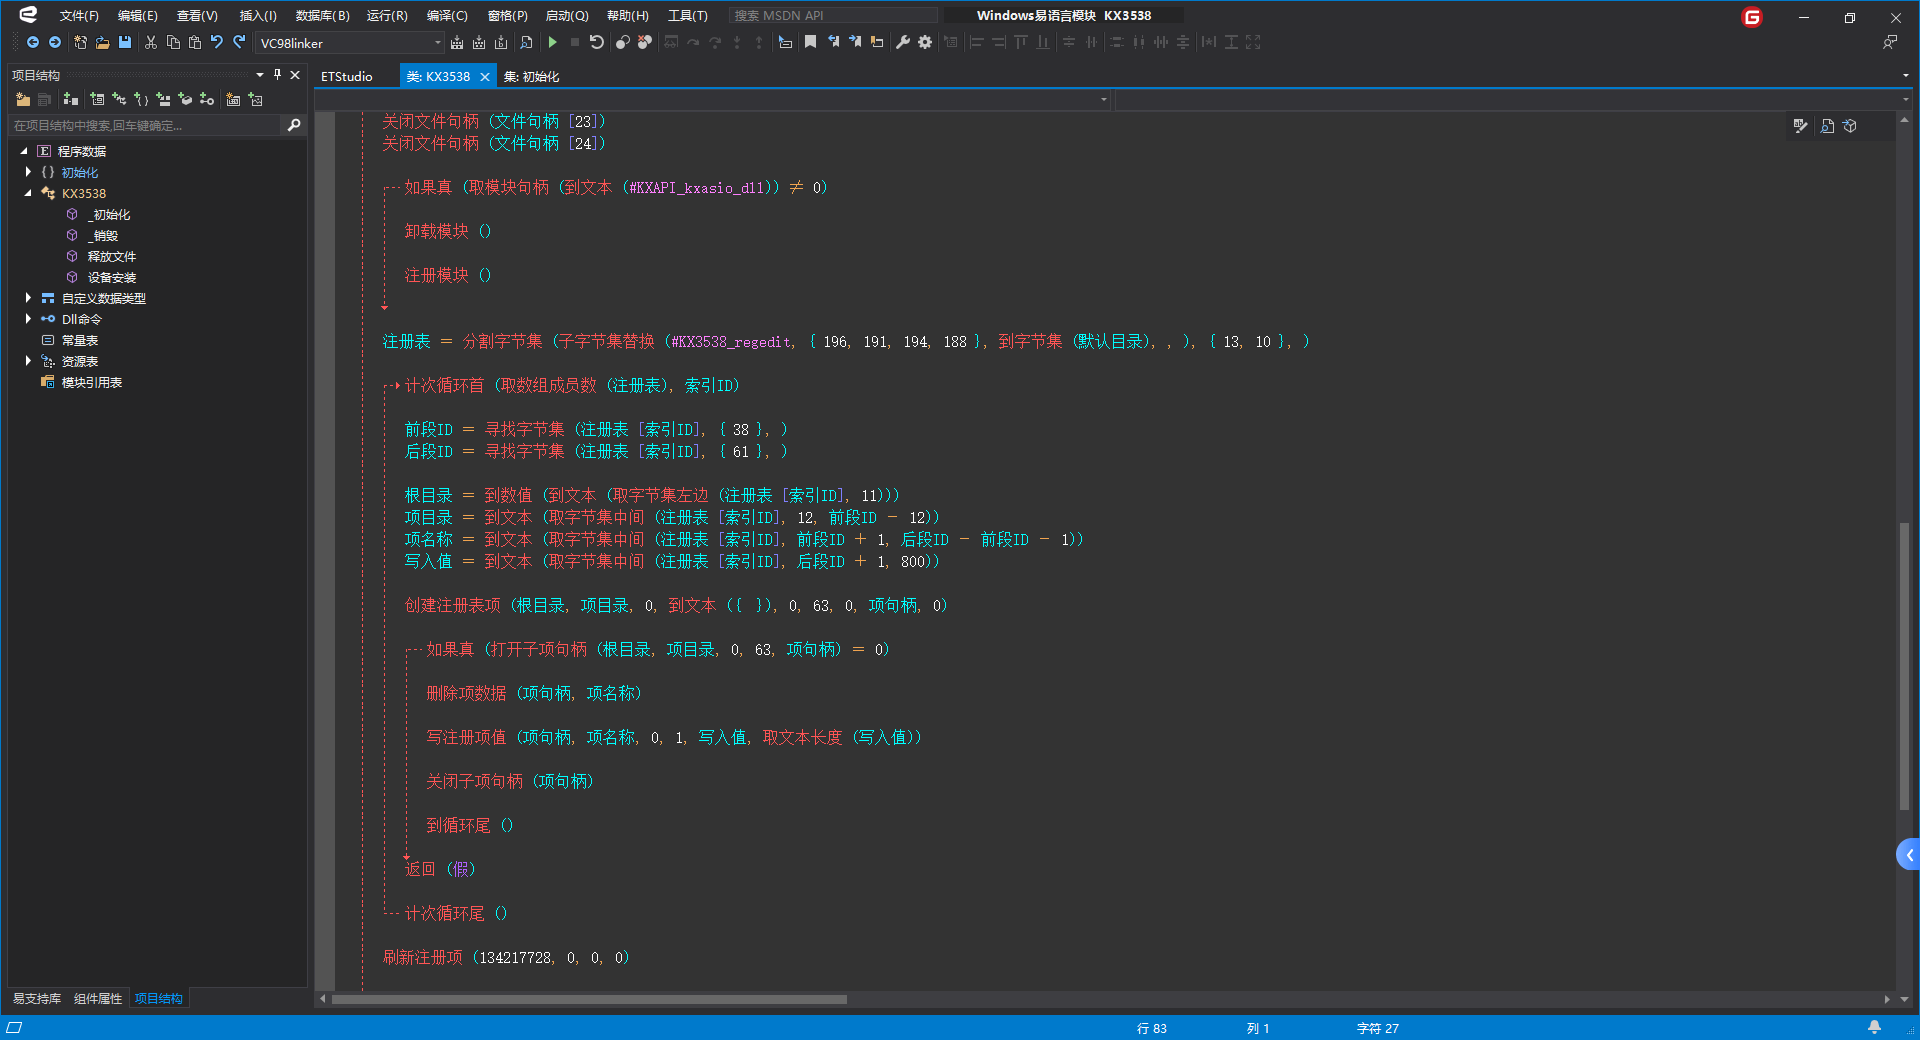Screen dimensions: 1920x1040
Task: Open the editor tab list dropdown arrow
Action: pos(1905,76)
